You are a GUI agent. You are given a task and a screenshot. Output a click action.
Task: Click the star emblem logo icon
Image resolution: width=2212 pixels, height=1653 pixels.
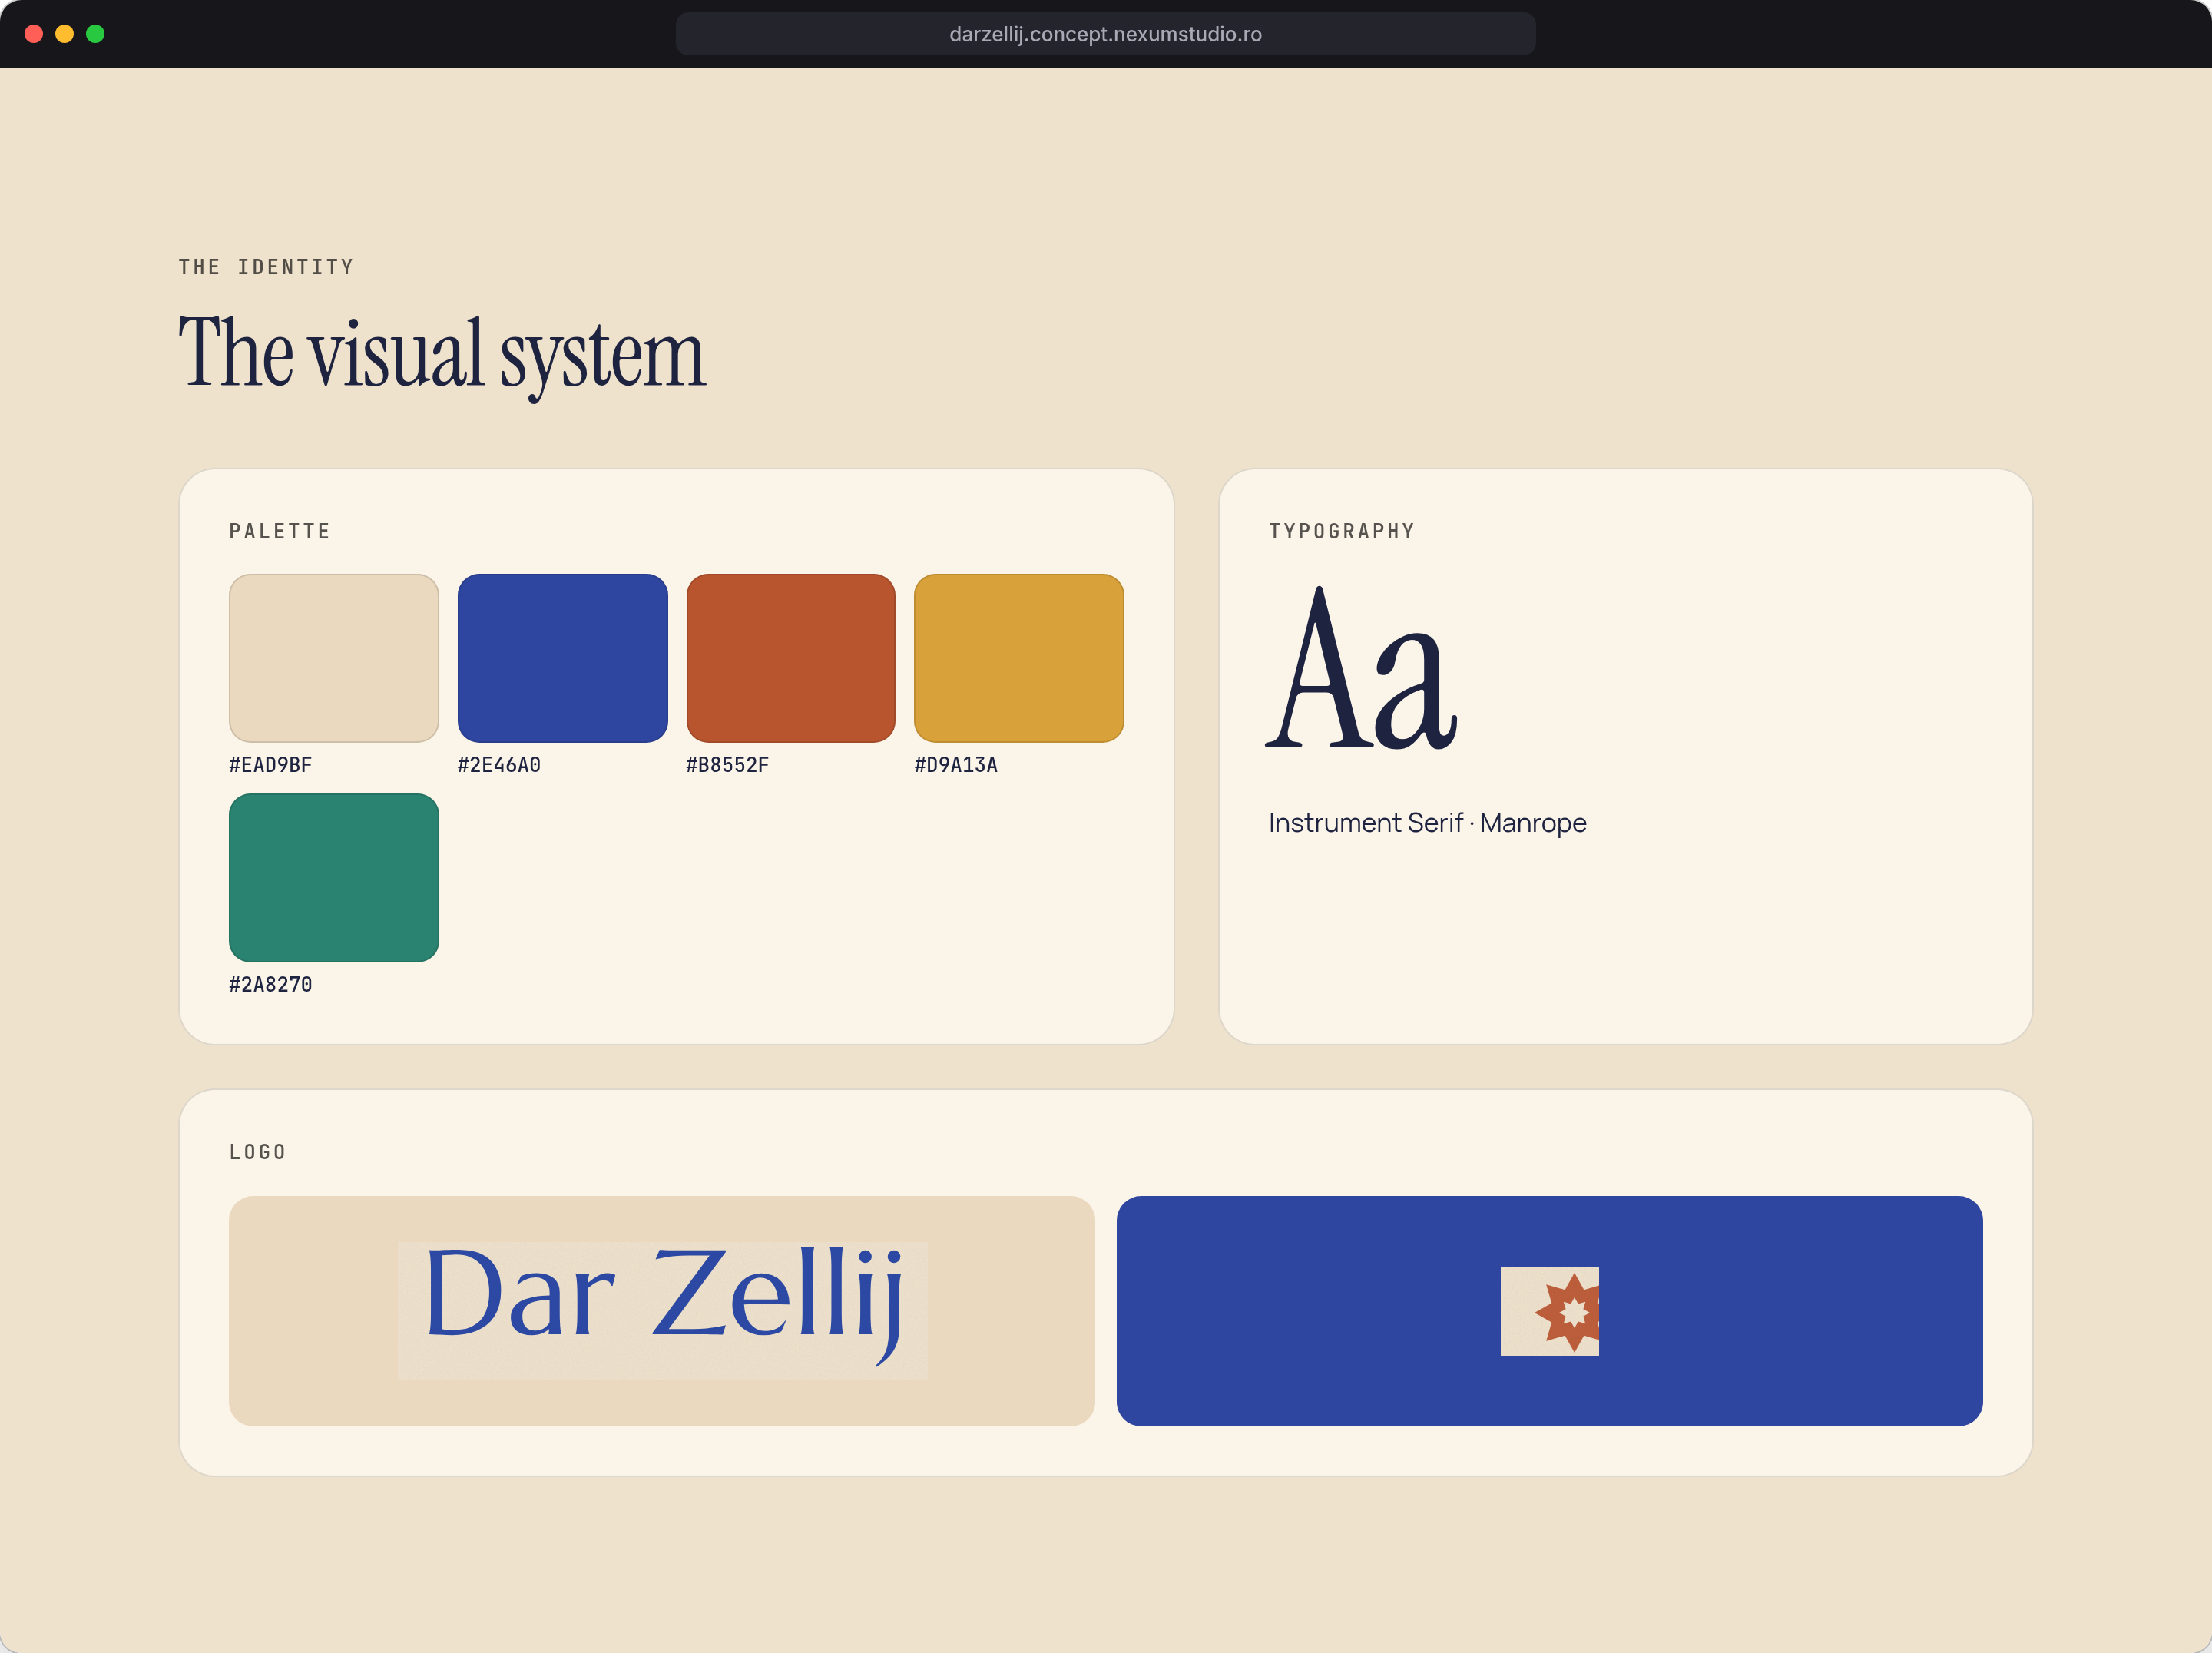1549,1311
